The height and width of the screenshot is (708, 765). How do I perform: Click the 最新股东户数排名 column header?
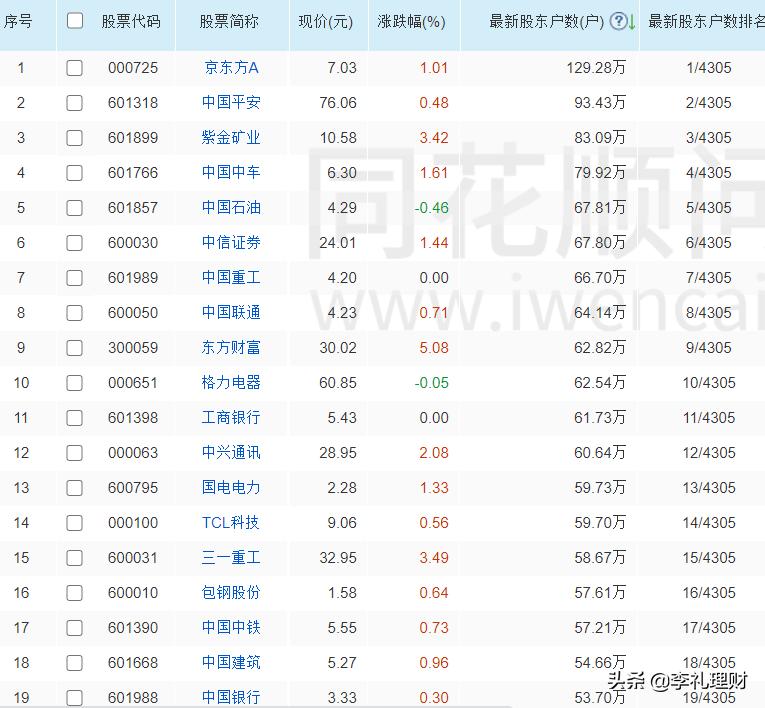(x=706, y=21)
